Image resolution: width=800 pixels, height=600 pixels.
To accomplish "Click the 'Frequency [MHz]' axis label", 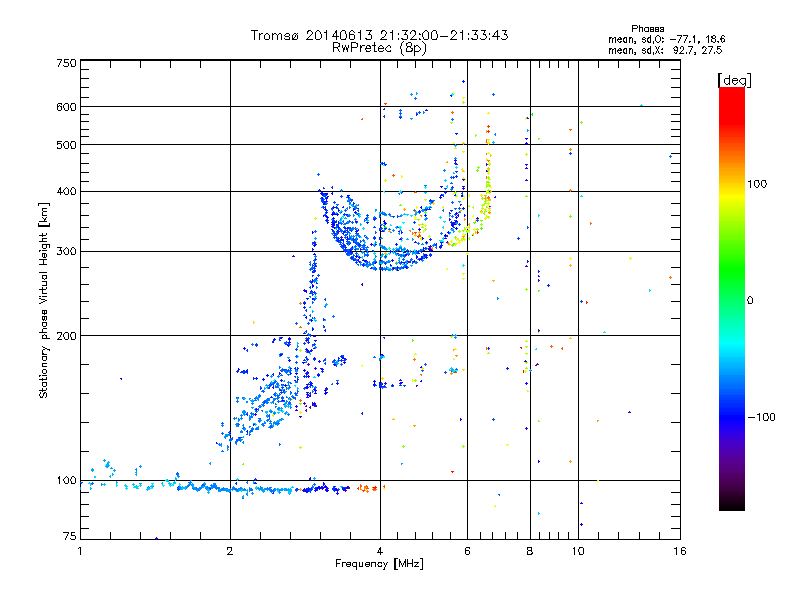I will (x=379, y=564).
